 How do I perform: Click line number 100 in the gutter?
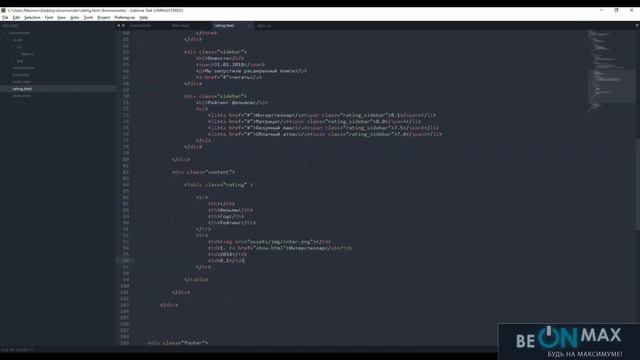[x=125, y=286]
